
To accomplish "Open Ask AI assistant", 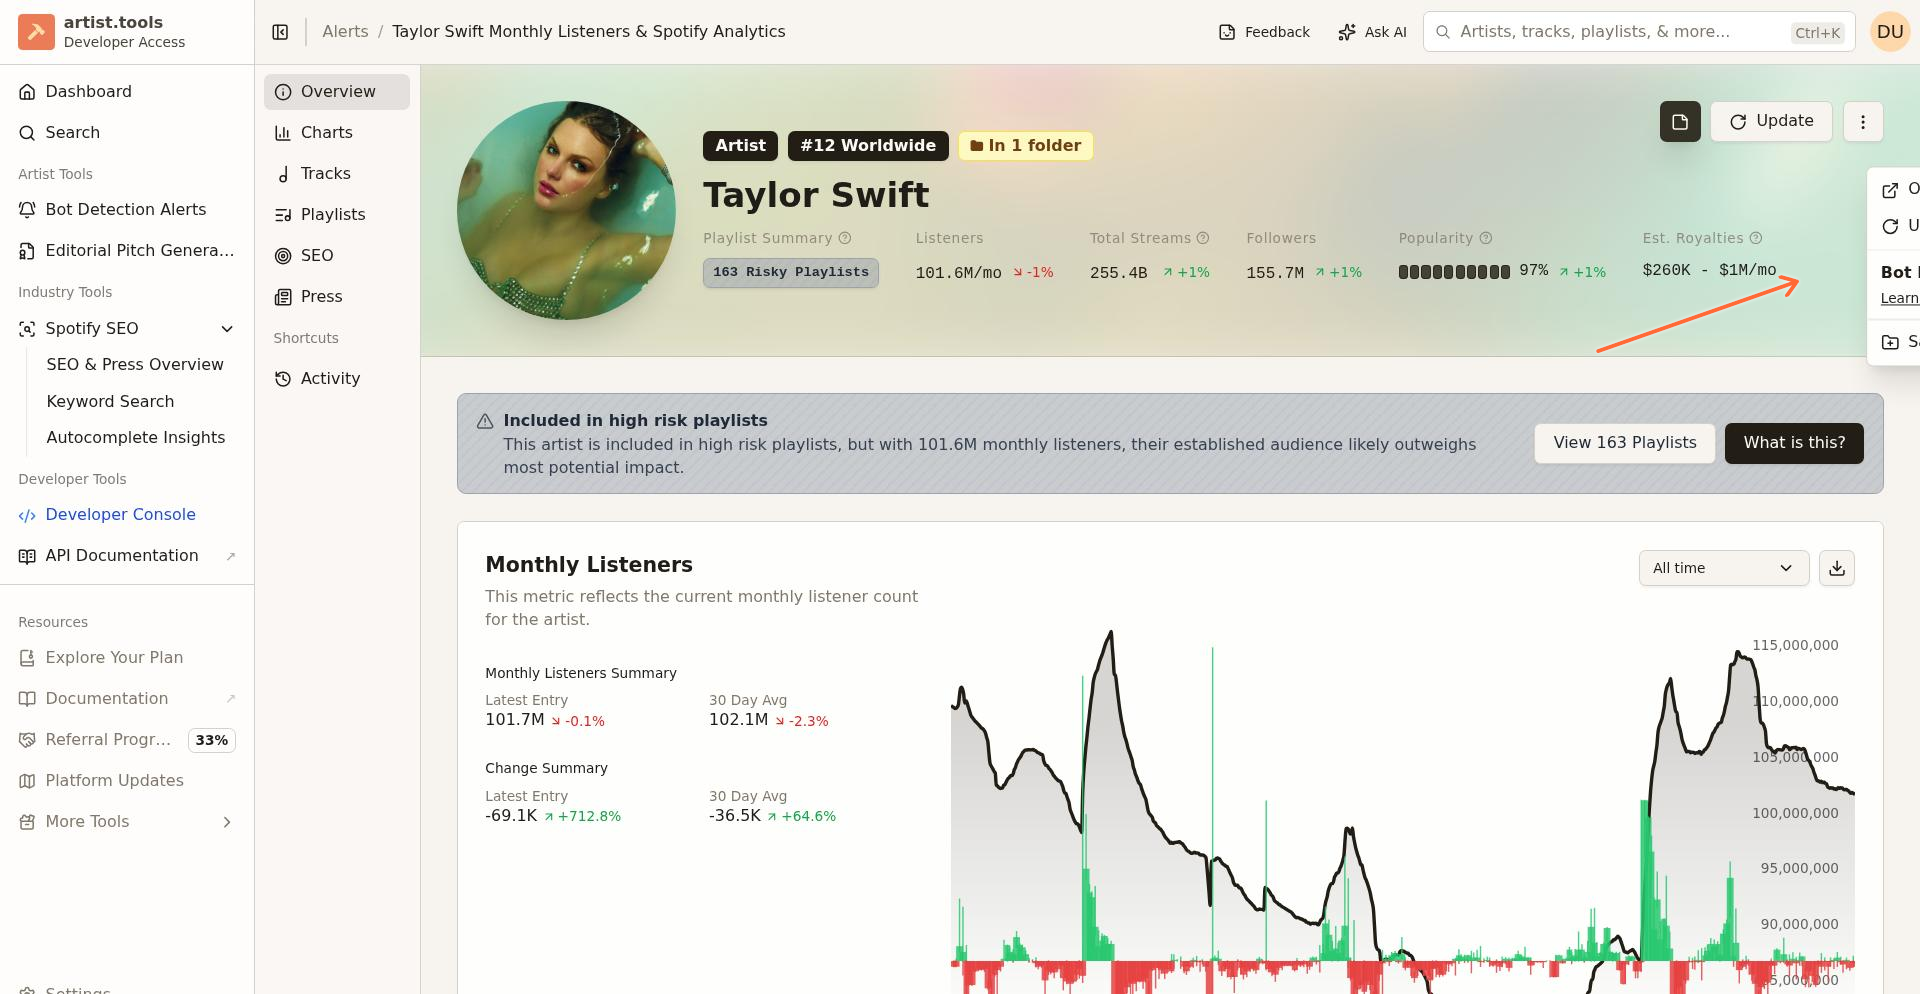I will [x=1372, y=32].
